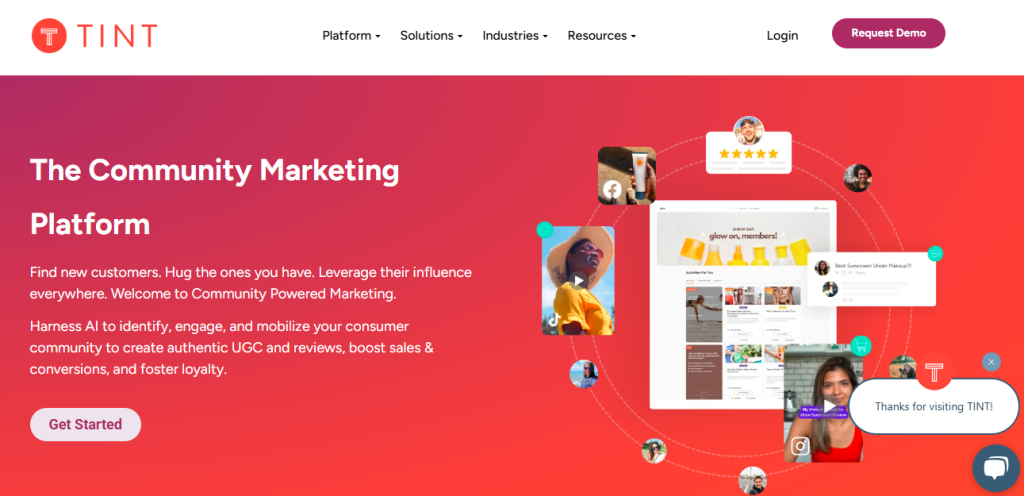This screenshot has width=1024, height=496.
Task: Click the Request Demo button
Action: pos(888,33)
